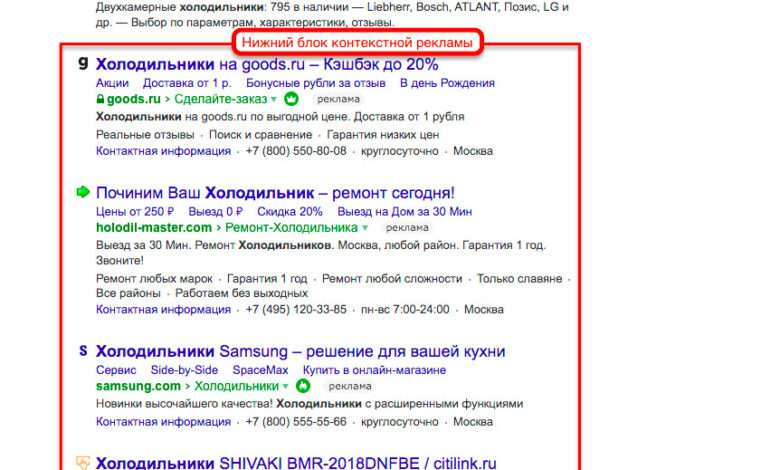Screen dimensions: 780x470
Task: Click the green arrow favicon of holodil-master ad
Action: [x=83, y=191]
